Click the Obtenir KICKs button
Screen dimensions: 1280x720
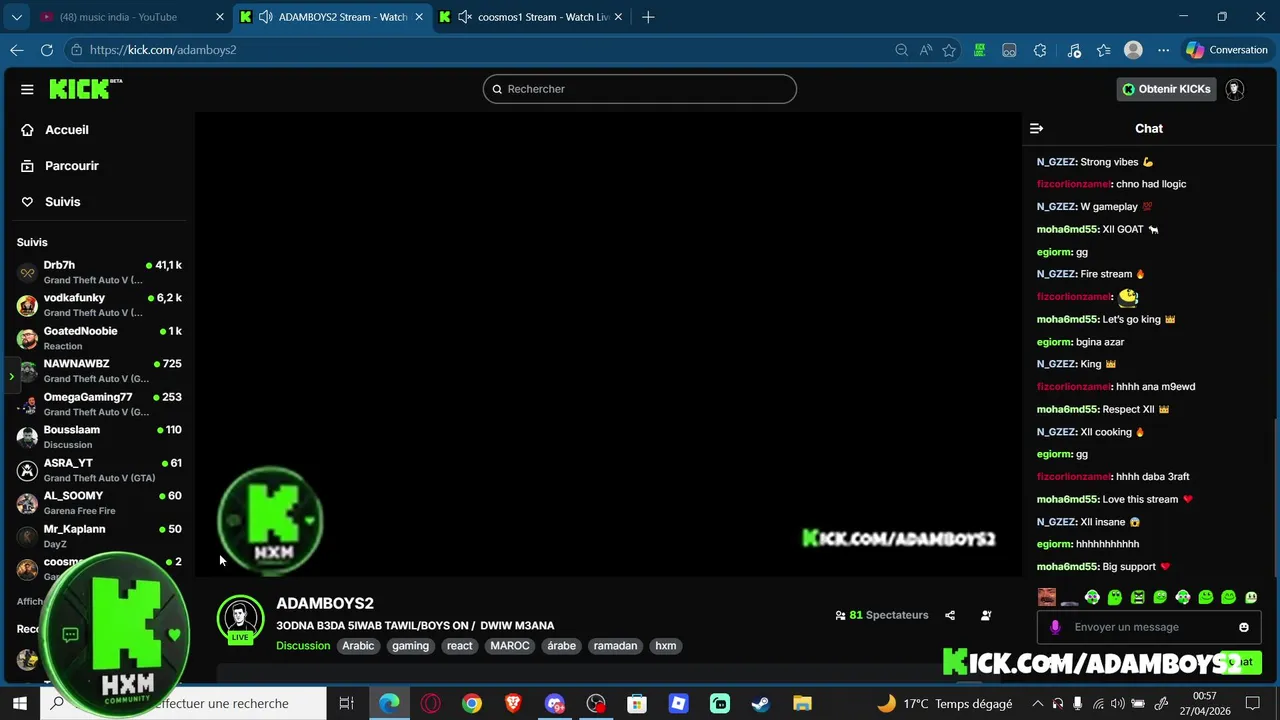1166,89
